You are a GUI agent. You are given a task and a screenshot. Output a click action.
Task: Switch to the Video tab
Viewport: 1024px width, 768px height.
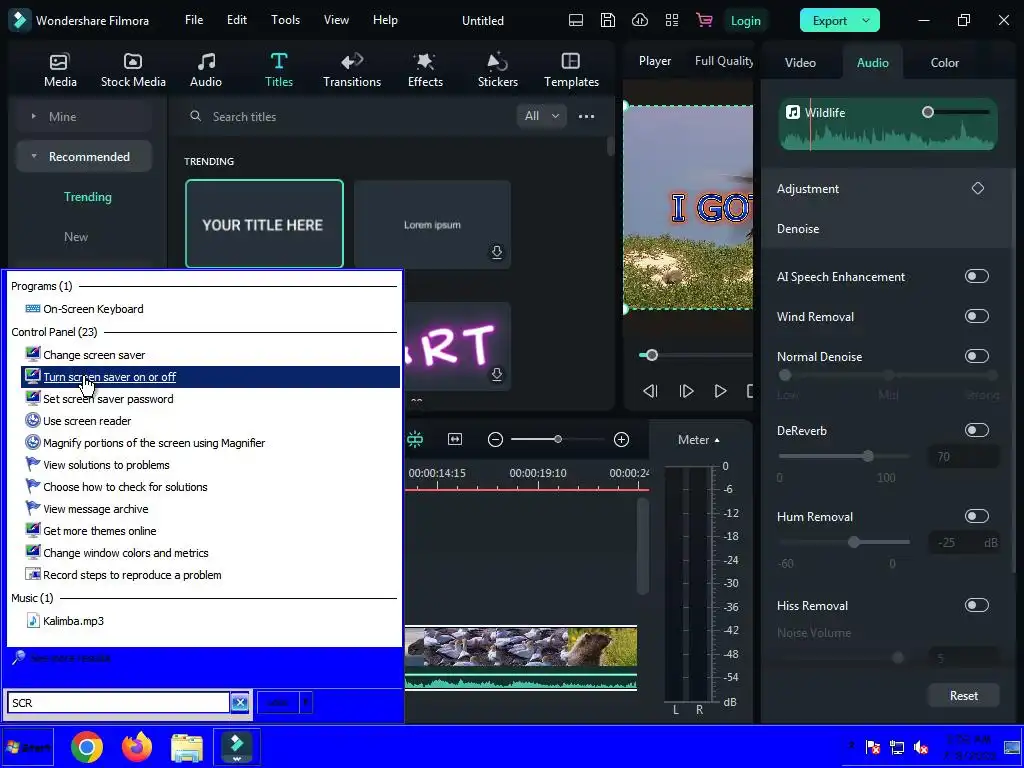(800, 63)
